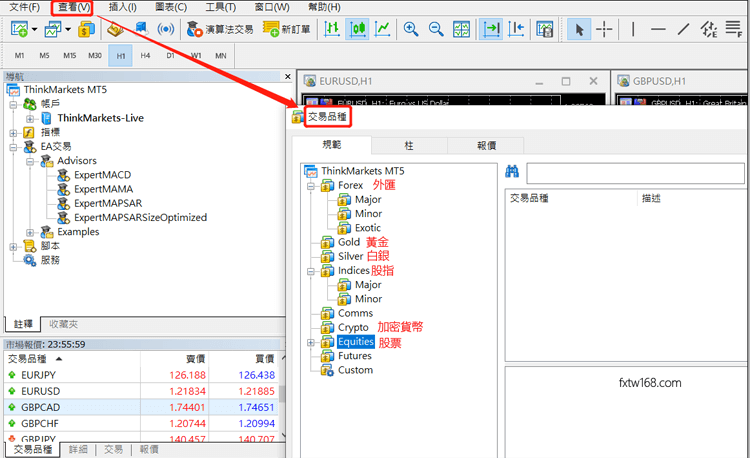Viewport: 750px width, 458px height.
Task: Click the zoom in magnifier icon
Action: (410, 30)
